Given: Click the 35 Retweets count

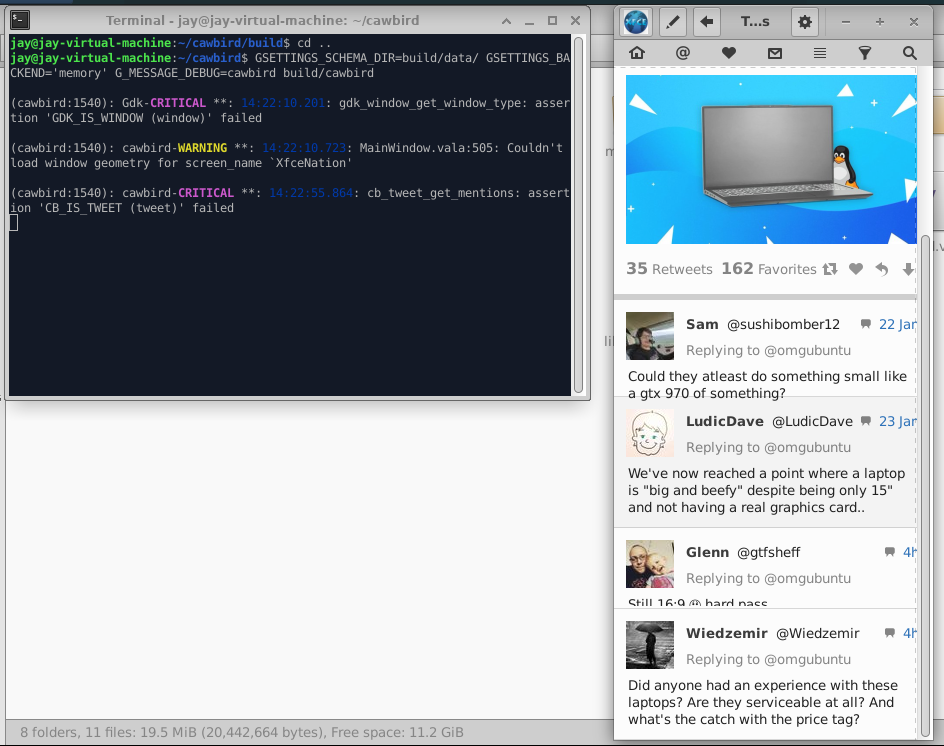Looking at the screenshot, I should 669,269.
